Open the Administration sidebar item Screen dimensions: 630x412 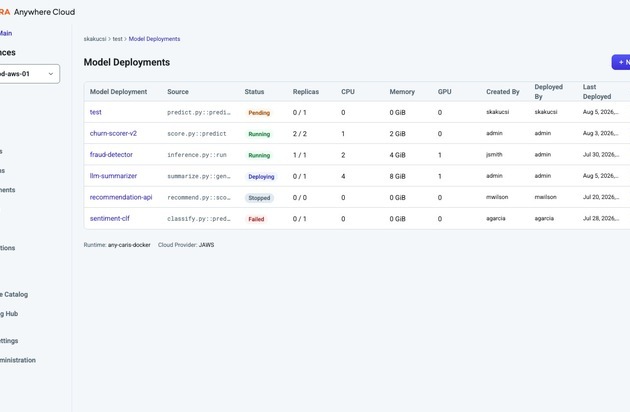pyautogui.click(x=18, y=360)
